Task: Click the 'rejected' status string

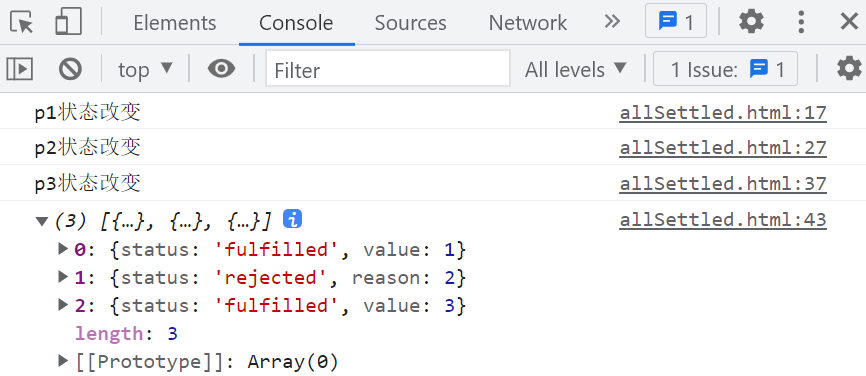Action: click(x=272, y=277)
